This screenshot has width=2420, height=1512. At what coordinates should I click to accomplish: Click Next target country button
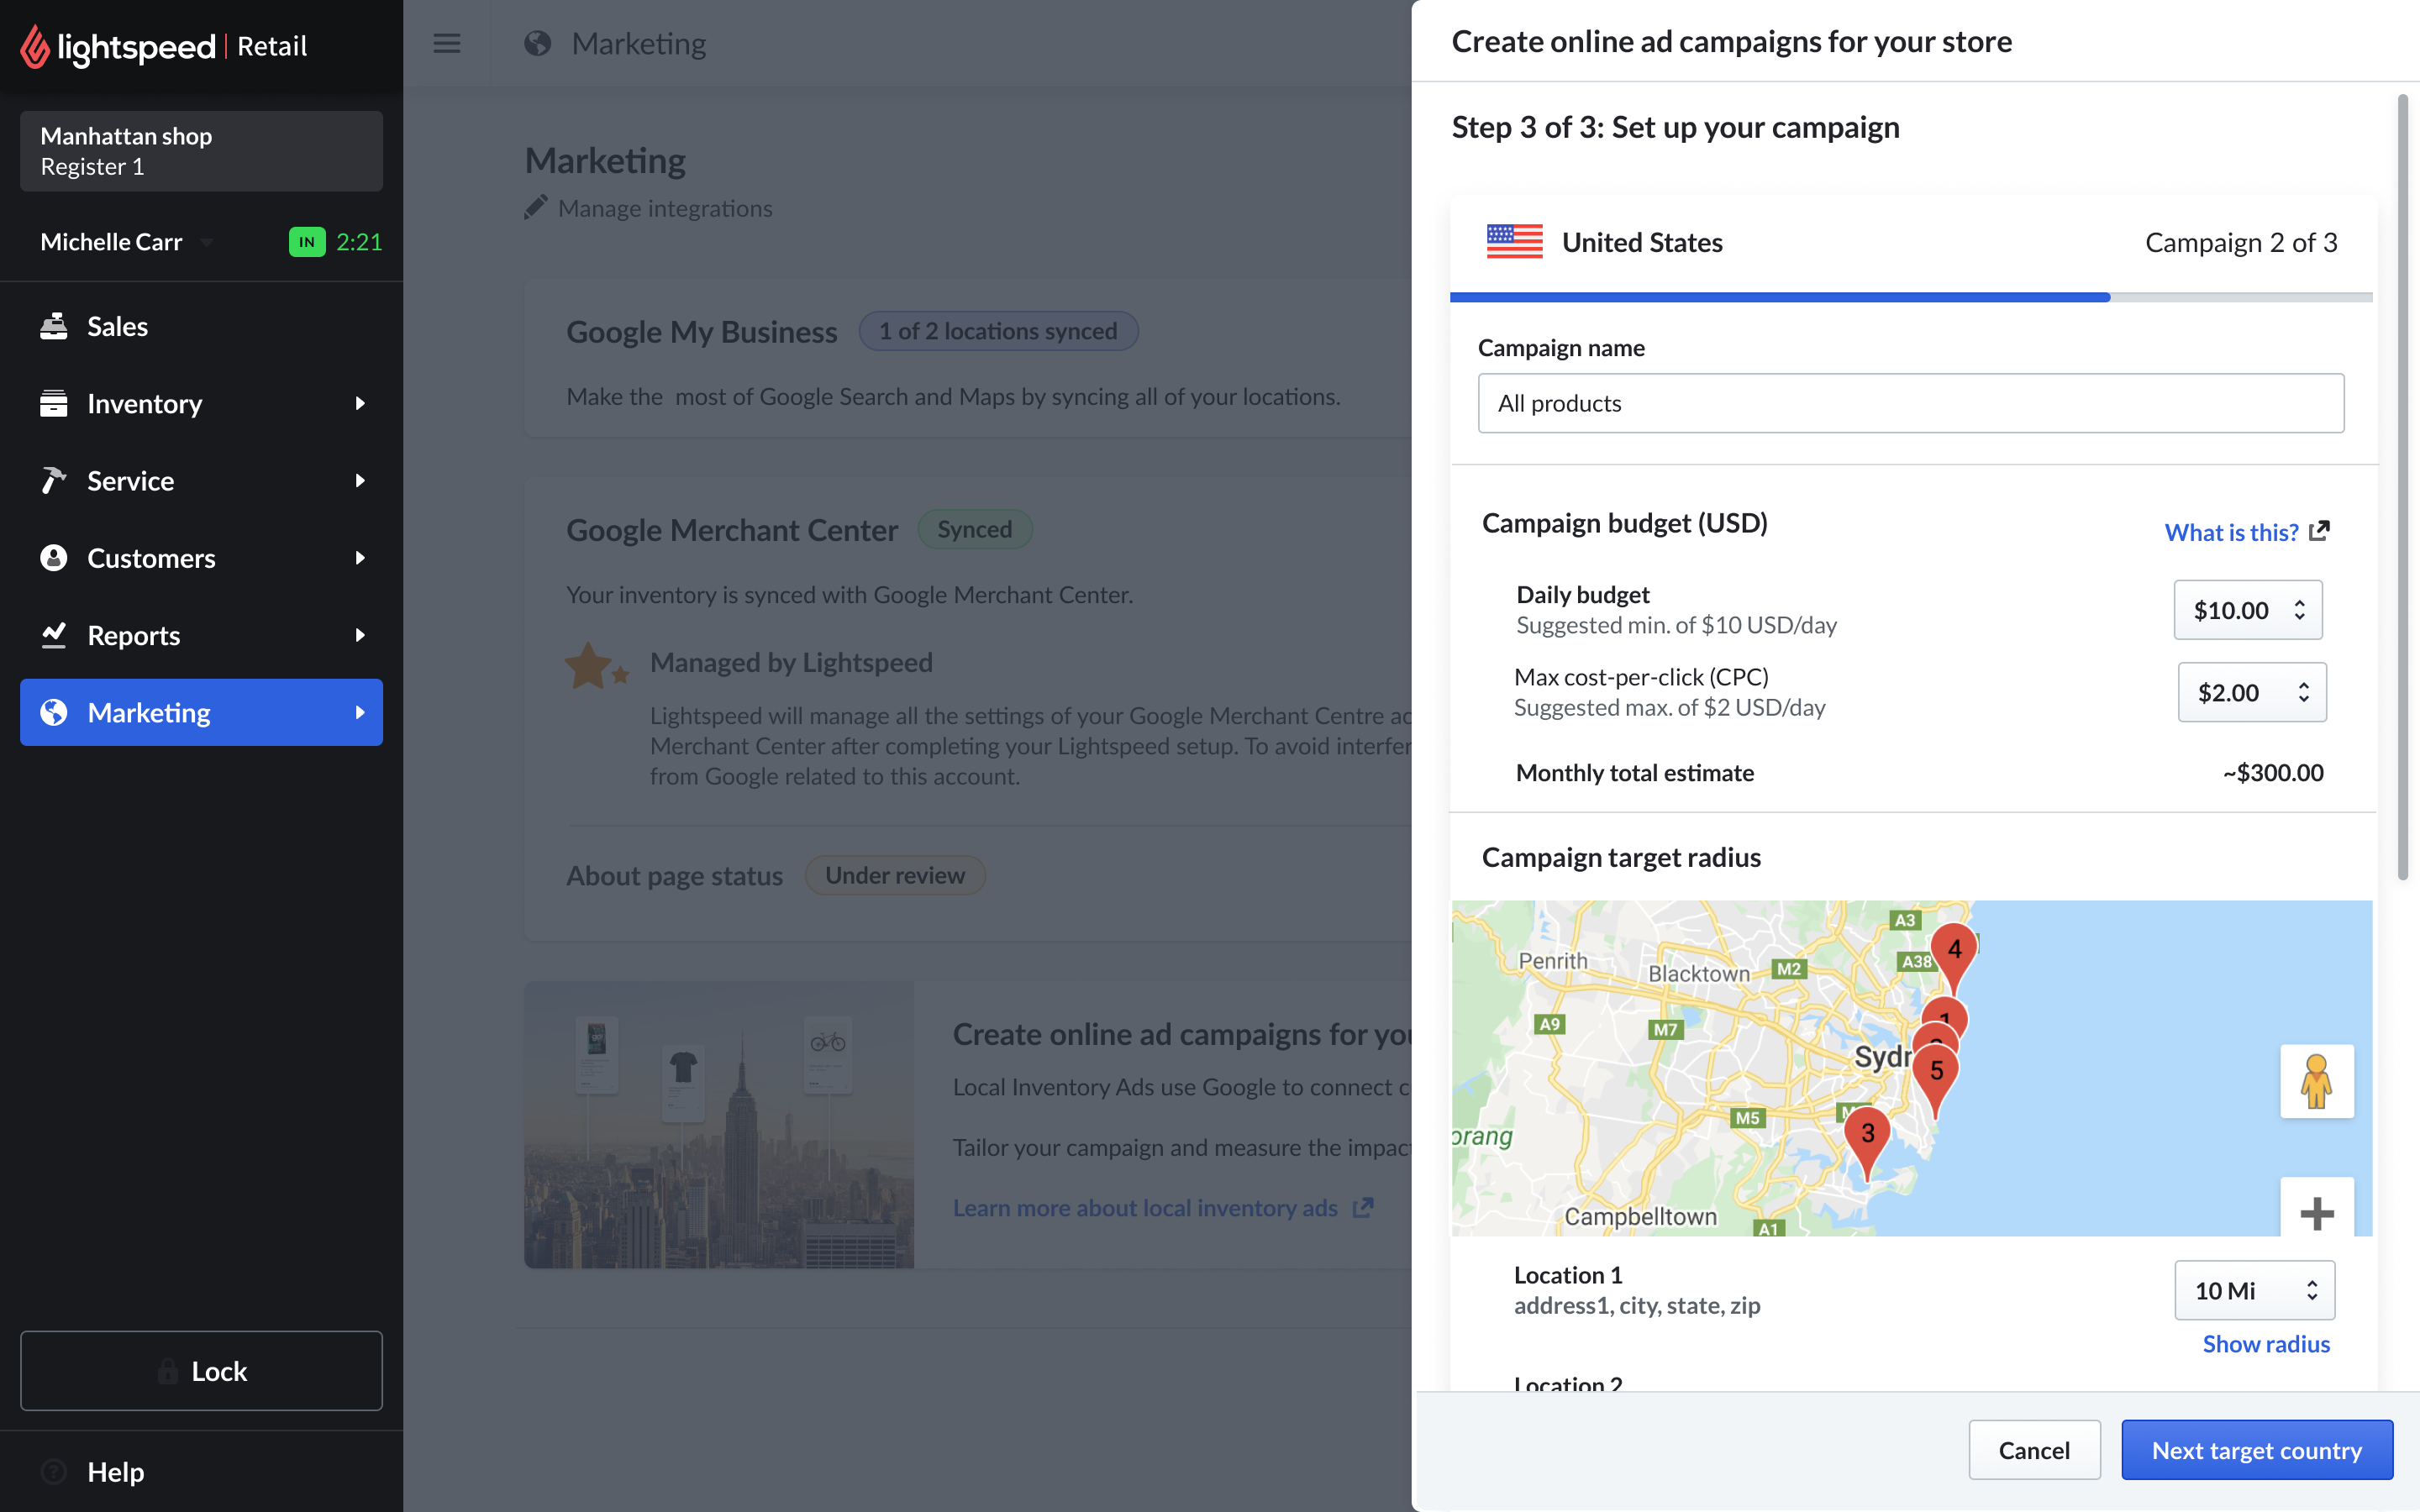tap(2257, 1450)
